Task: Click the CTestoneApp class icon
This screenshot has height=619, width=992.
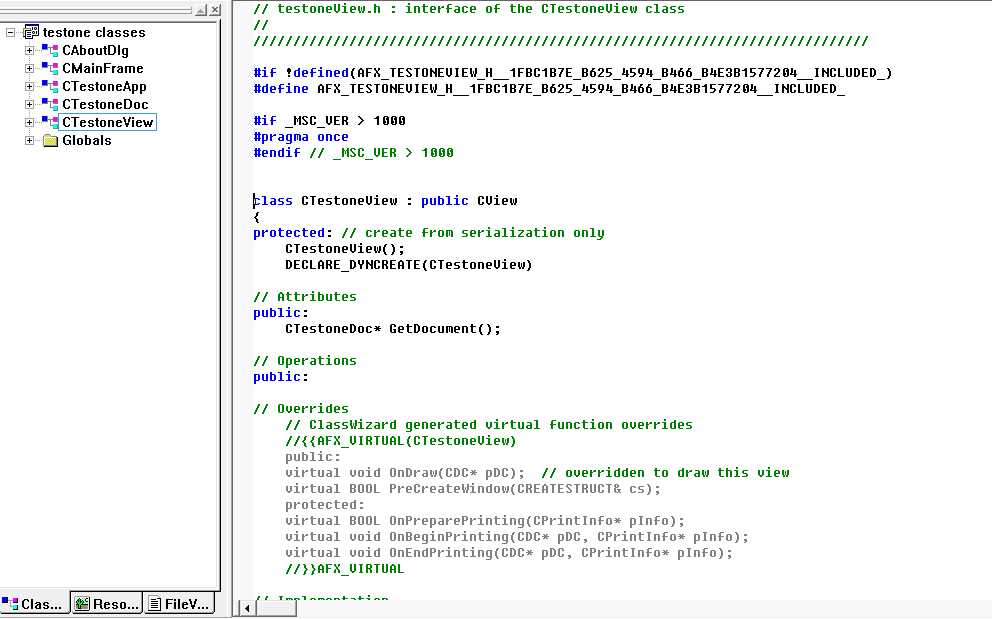Action: [50, 86]
